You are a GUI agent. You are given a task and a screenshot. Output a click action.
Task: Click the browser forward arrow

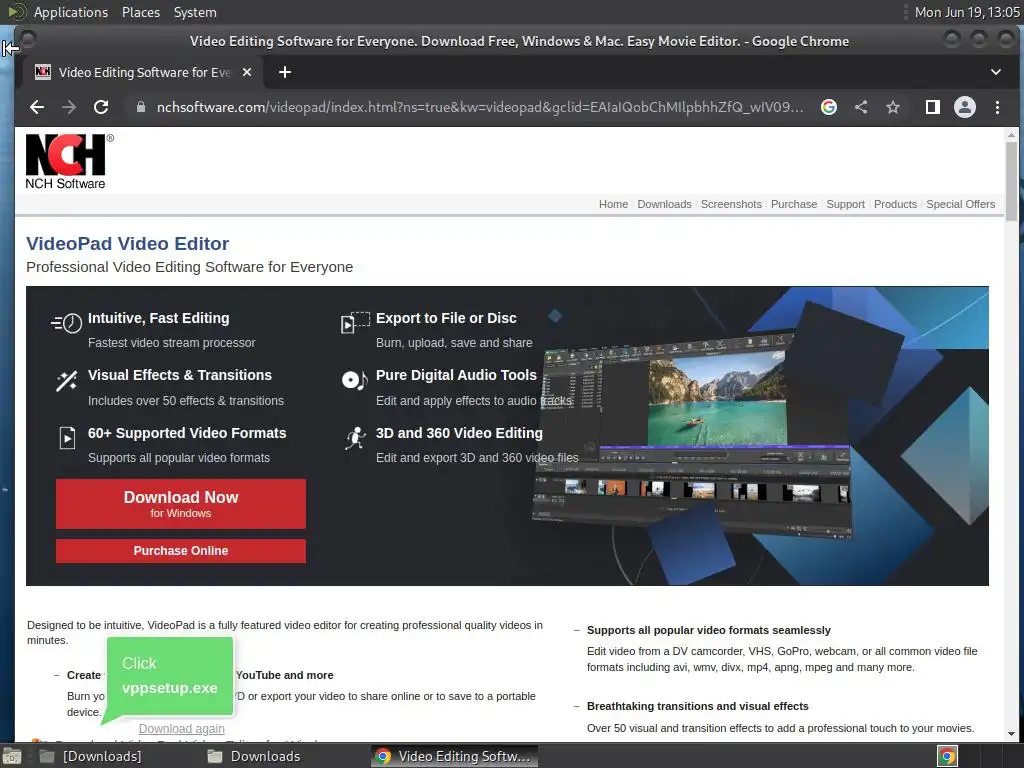pyautogui.click(x=69, y=107)
